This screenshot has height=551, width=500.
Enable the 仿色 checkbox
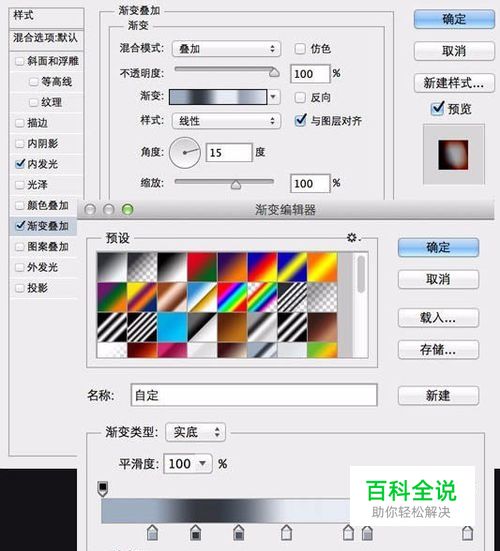coord(300,48)
